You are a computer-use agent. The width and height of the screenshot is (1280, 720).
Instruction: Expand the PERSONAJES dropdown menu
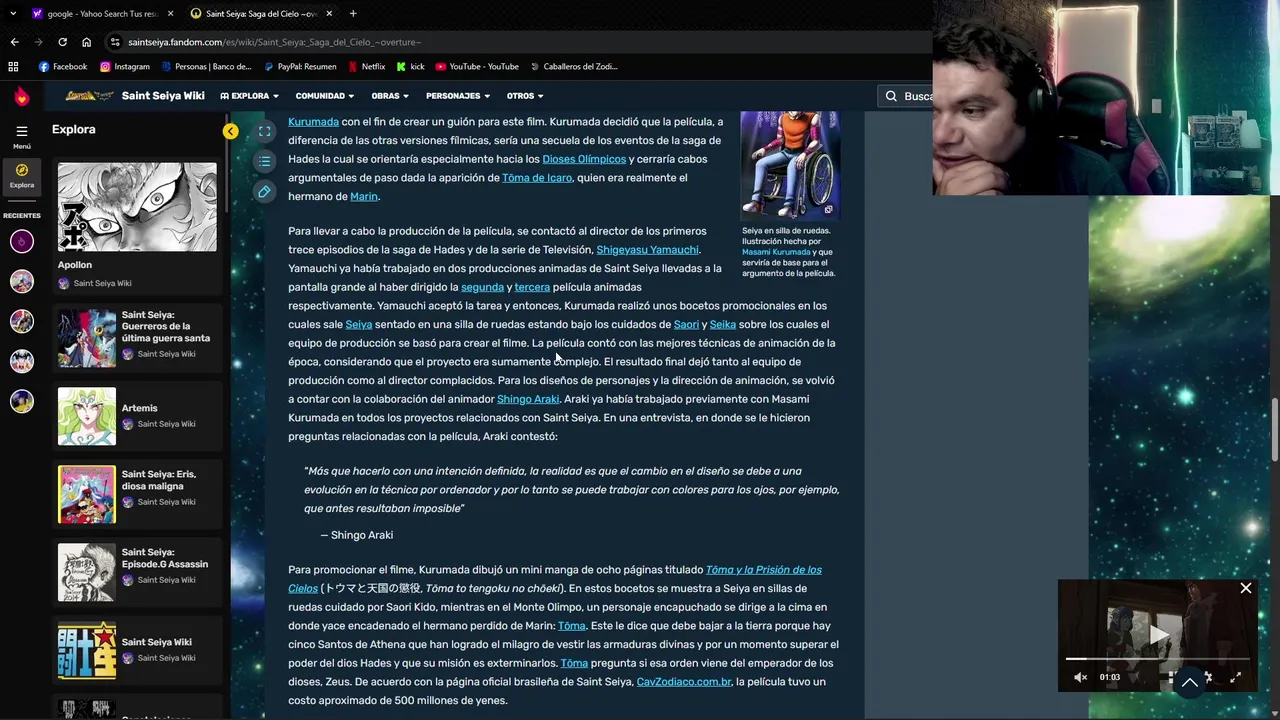click(458, 96)
